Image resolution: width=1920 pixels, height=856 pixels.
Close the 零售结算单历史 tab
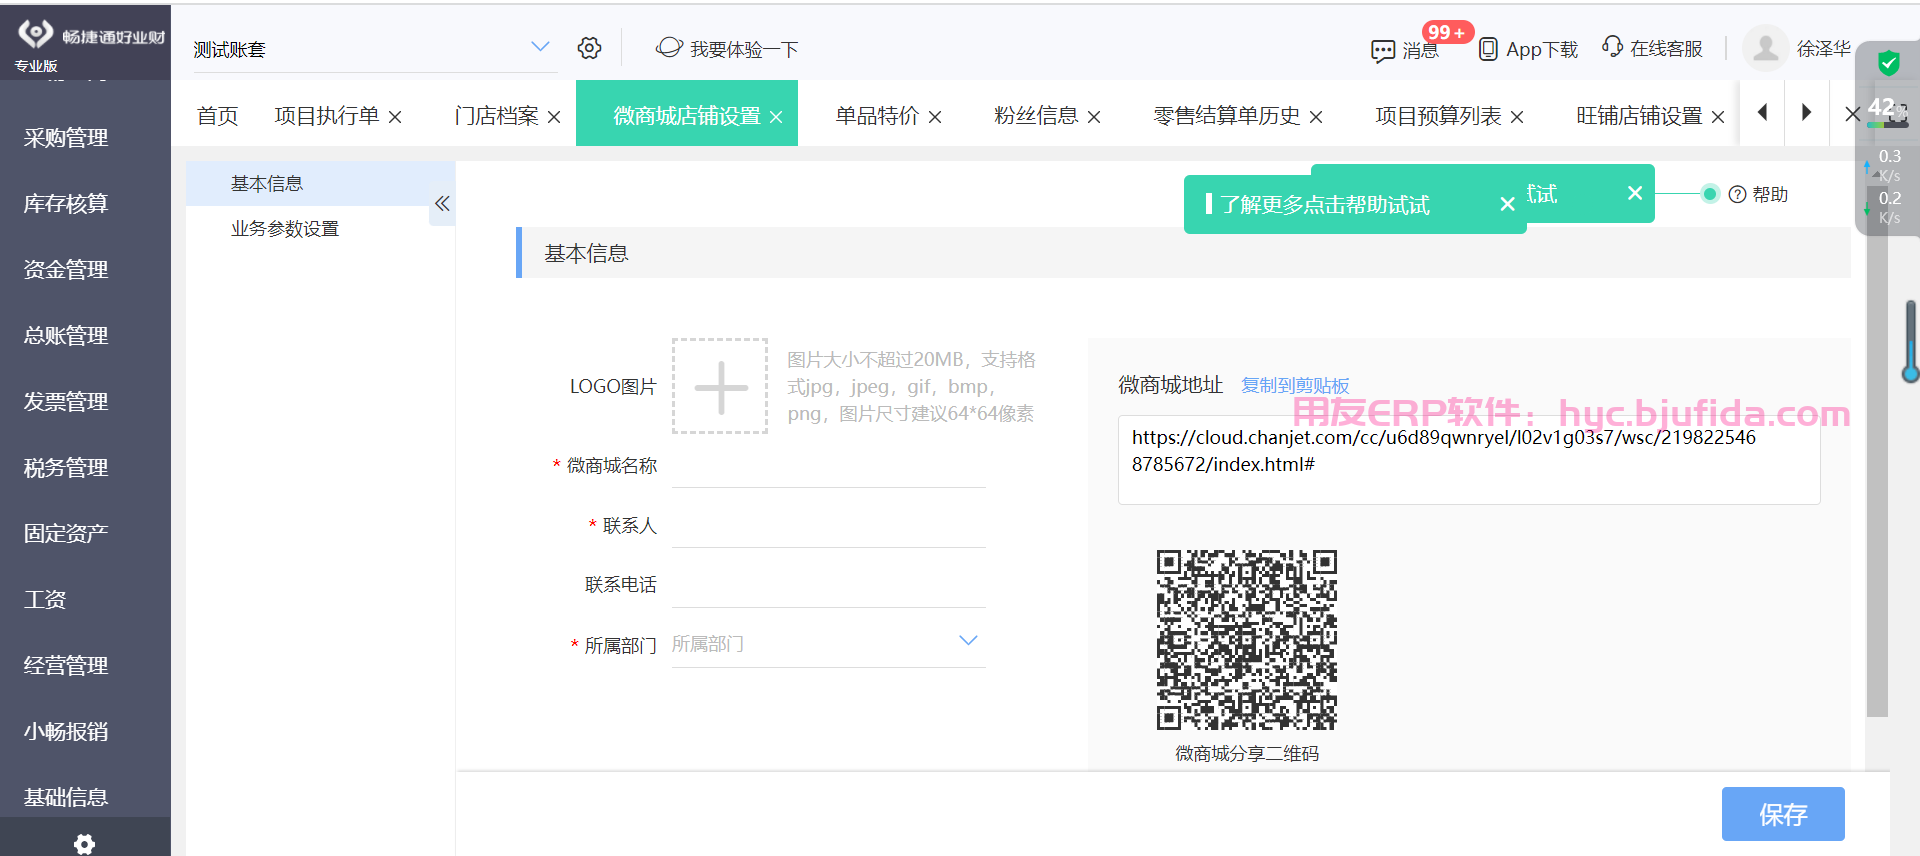click(x=1316, y=117)
